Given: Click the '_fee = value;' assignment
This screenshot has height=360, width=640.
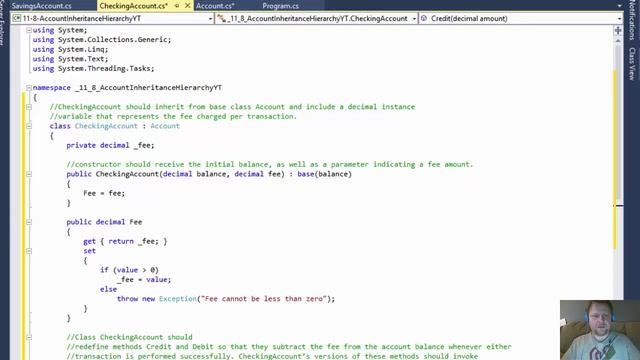Looking at the screenshot, I should tap(144, 280).
